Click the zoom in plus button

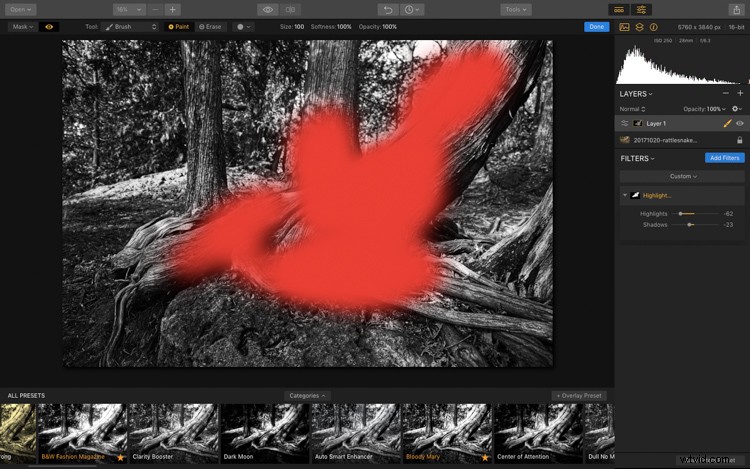tap(173, 10)
